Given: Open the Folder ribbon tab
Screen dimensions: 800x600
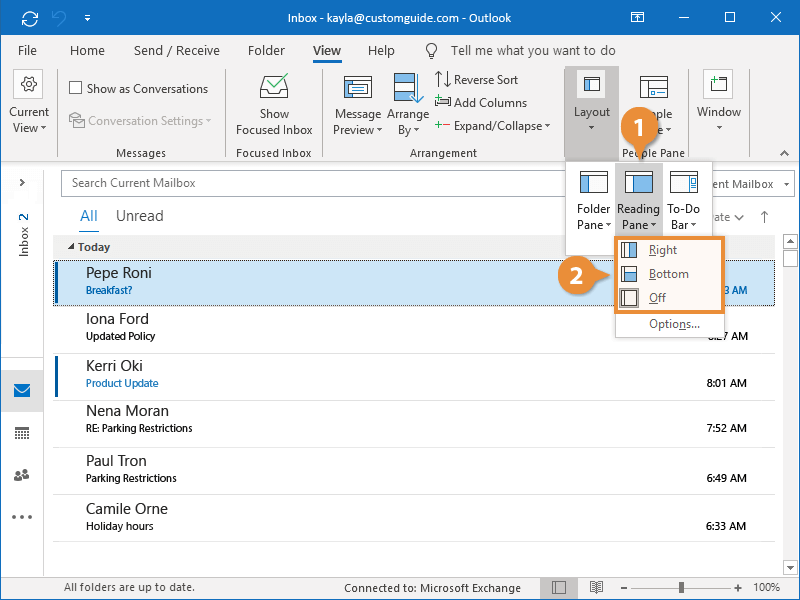Looking at the screenshot, I should pyautogui.click(x=266, y=51).
